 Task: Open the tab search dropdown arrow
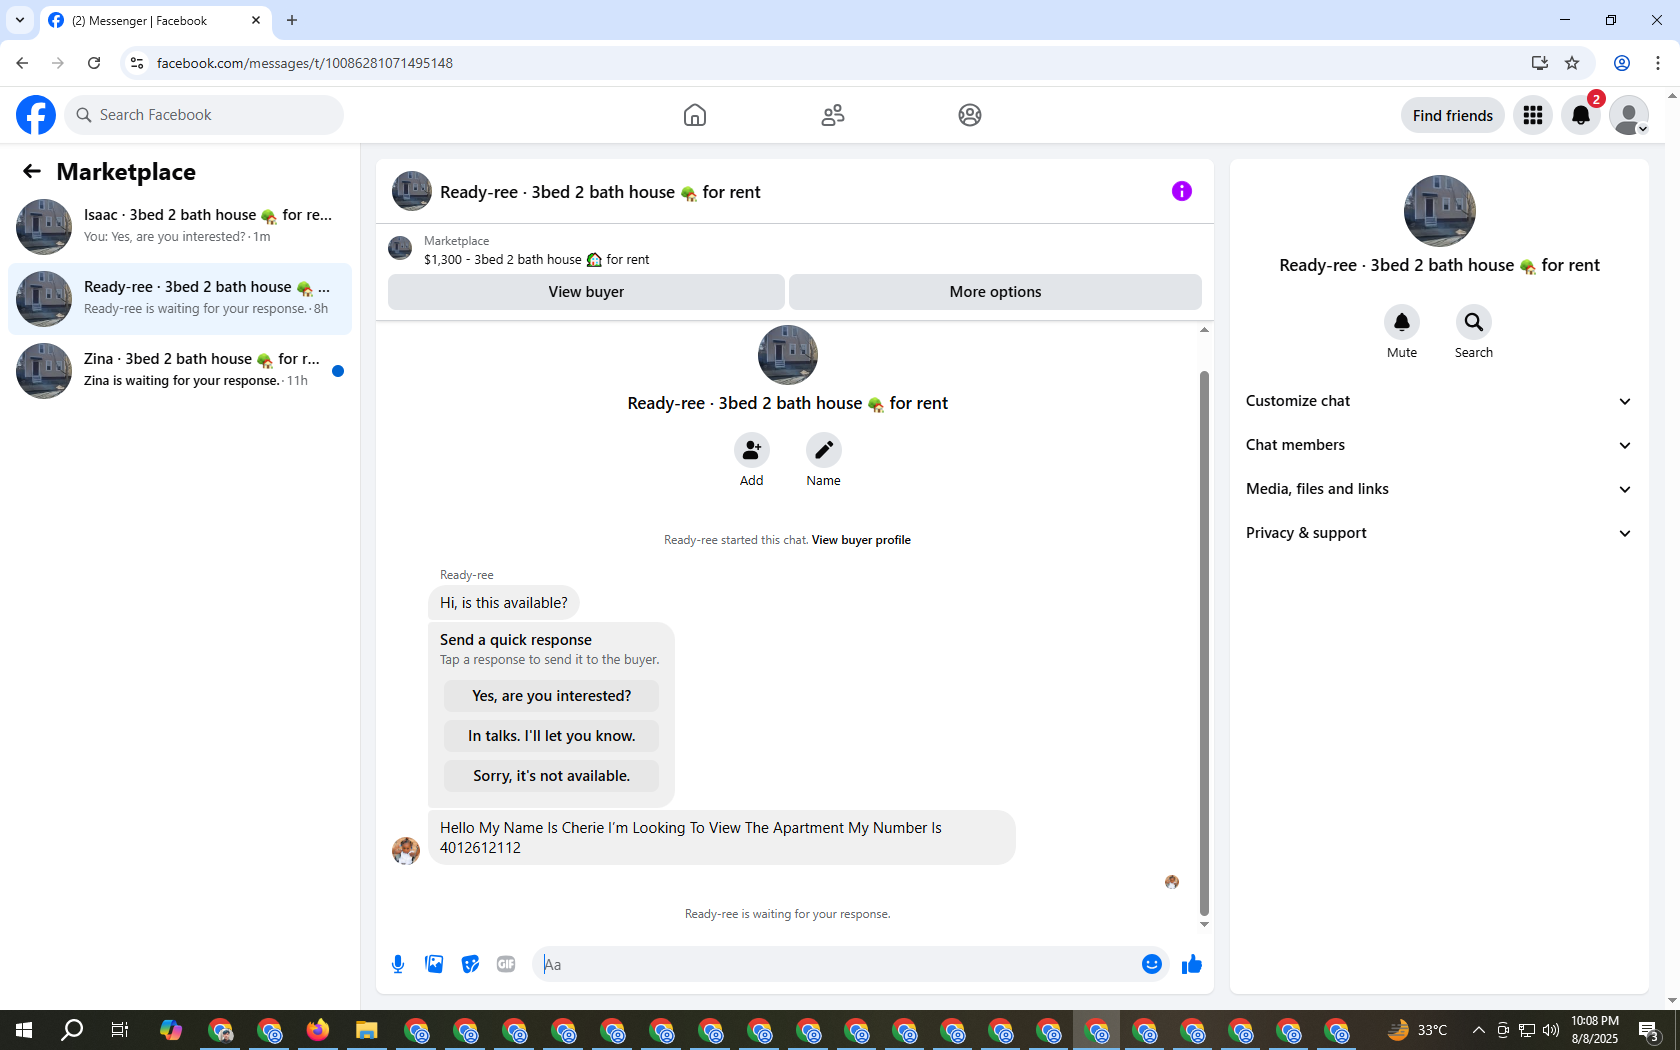[20, 20]
